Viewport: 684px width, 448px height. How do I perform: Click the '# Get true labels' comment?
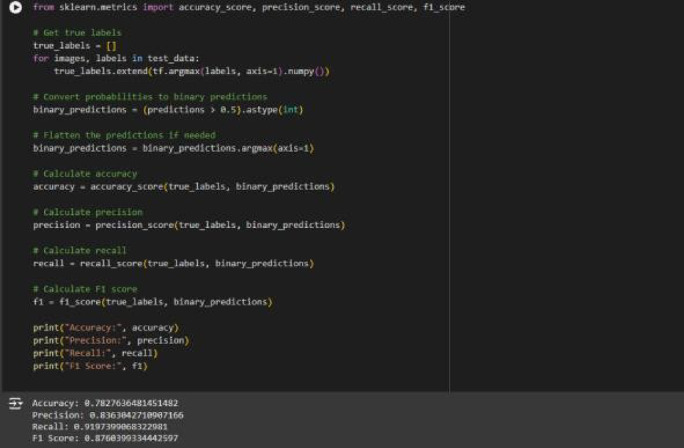[77, 33]
